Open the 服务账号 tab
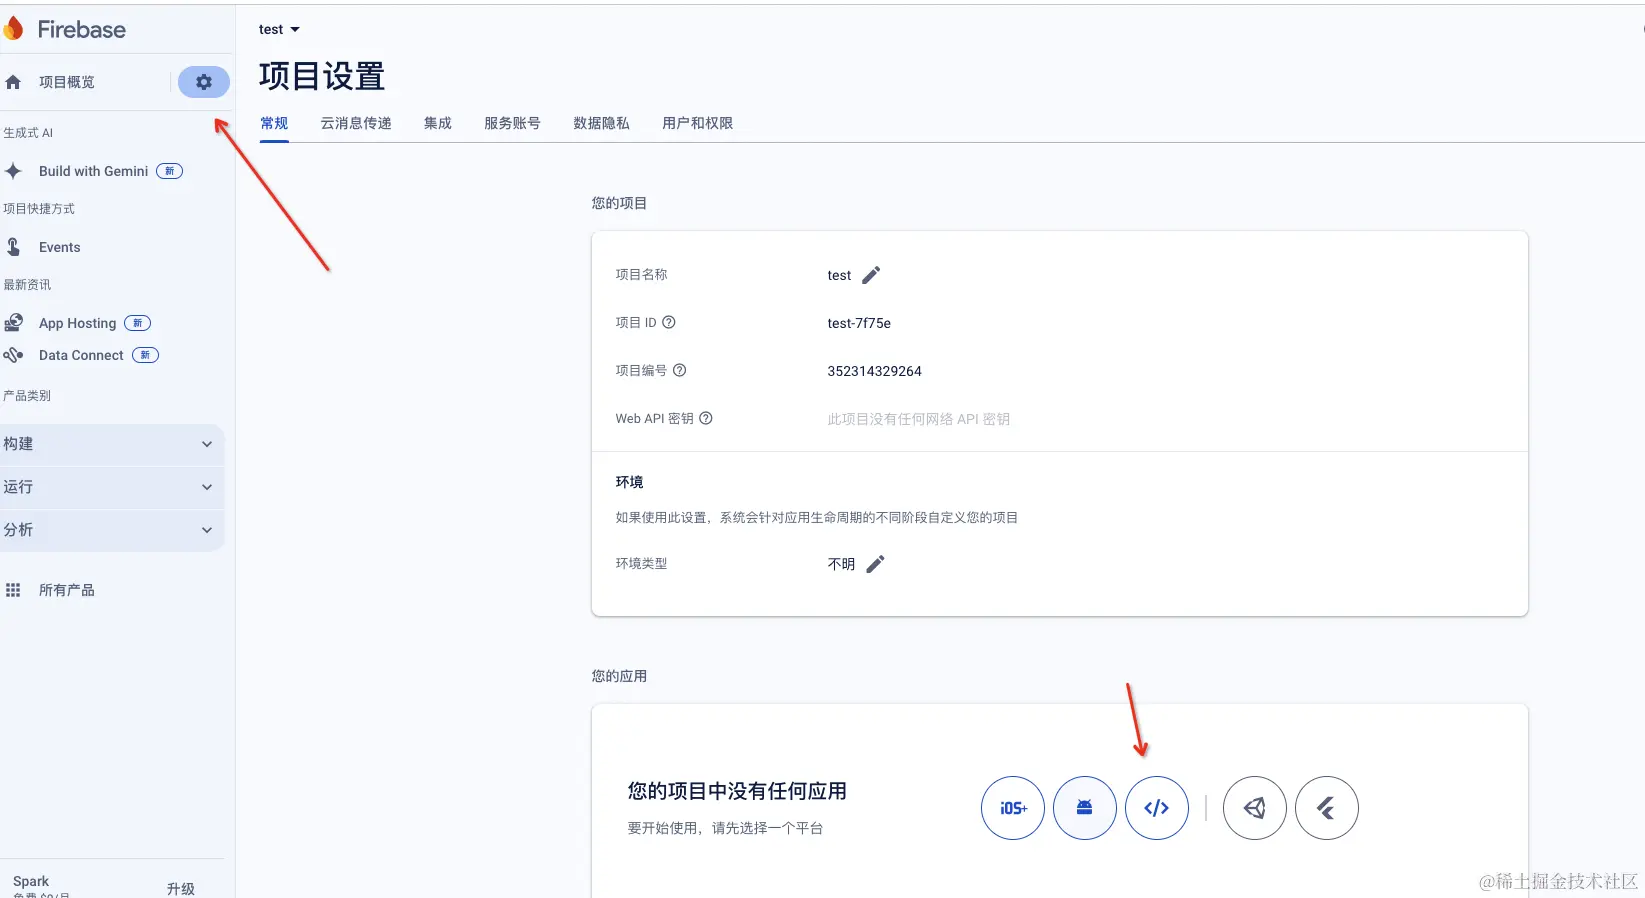The image size is (1645, 898). [x=512, y=123]
